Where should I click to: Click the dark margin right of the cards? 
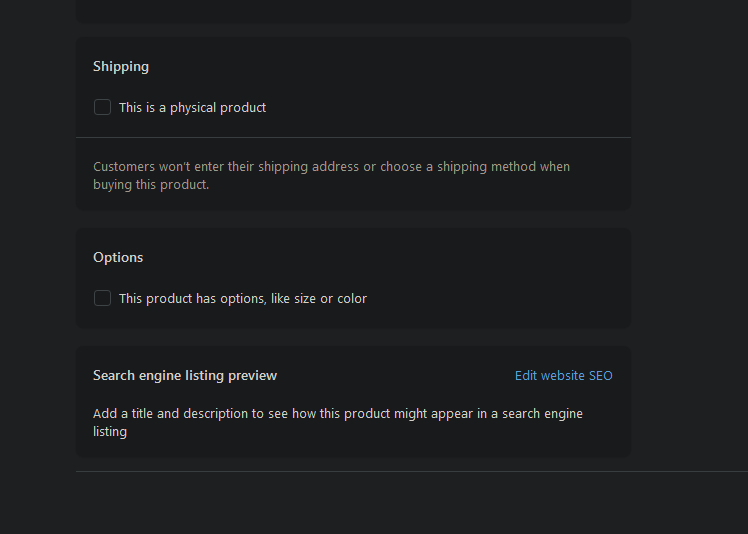[x=690, y=250]
